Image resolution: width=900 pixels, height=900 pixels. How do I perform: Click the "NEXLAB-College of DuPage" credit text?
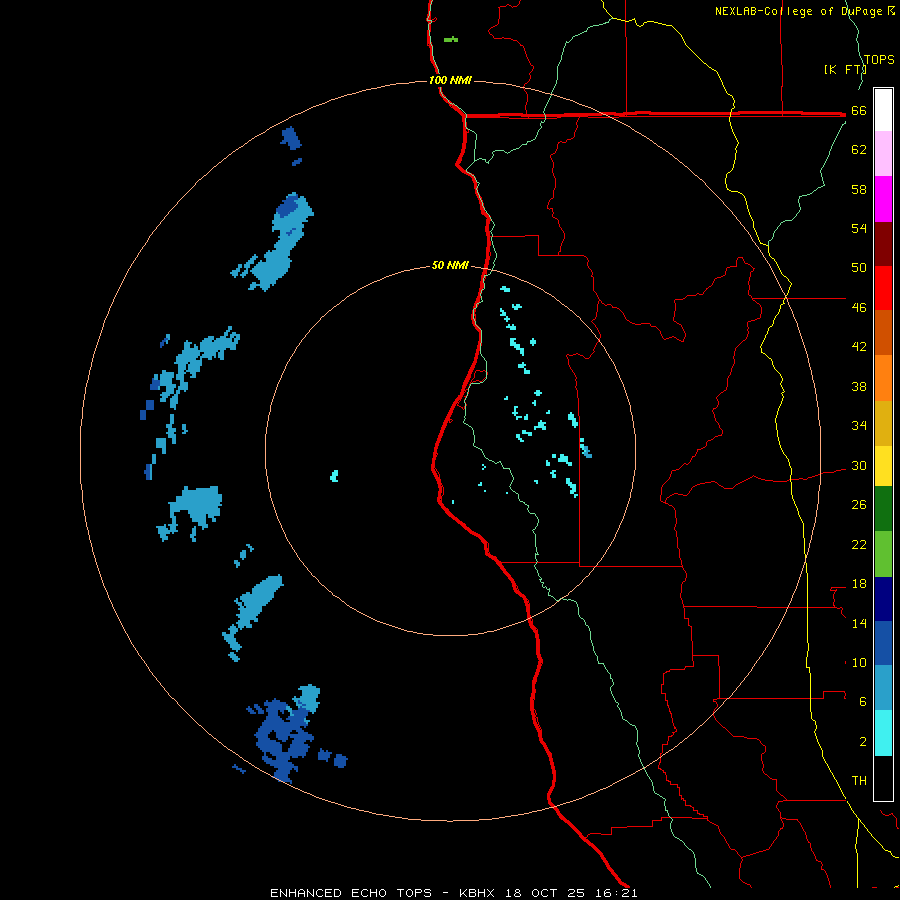click(798, 11)
